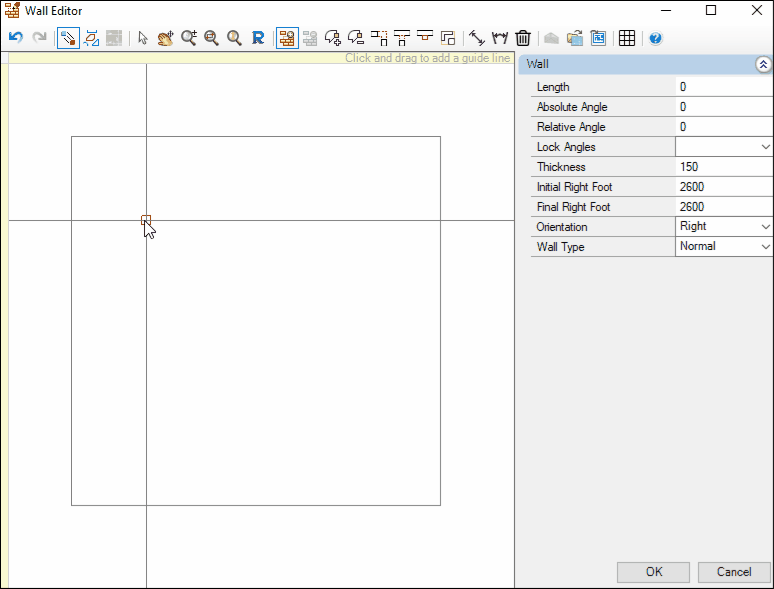Collapse the Wall properties panel chevron
This screenshot has height=589, width=774.
(763, 64)
